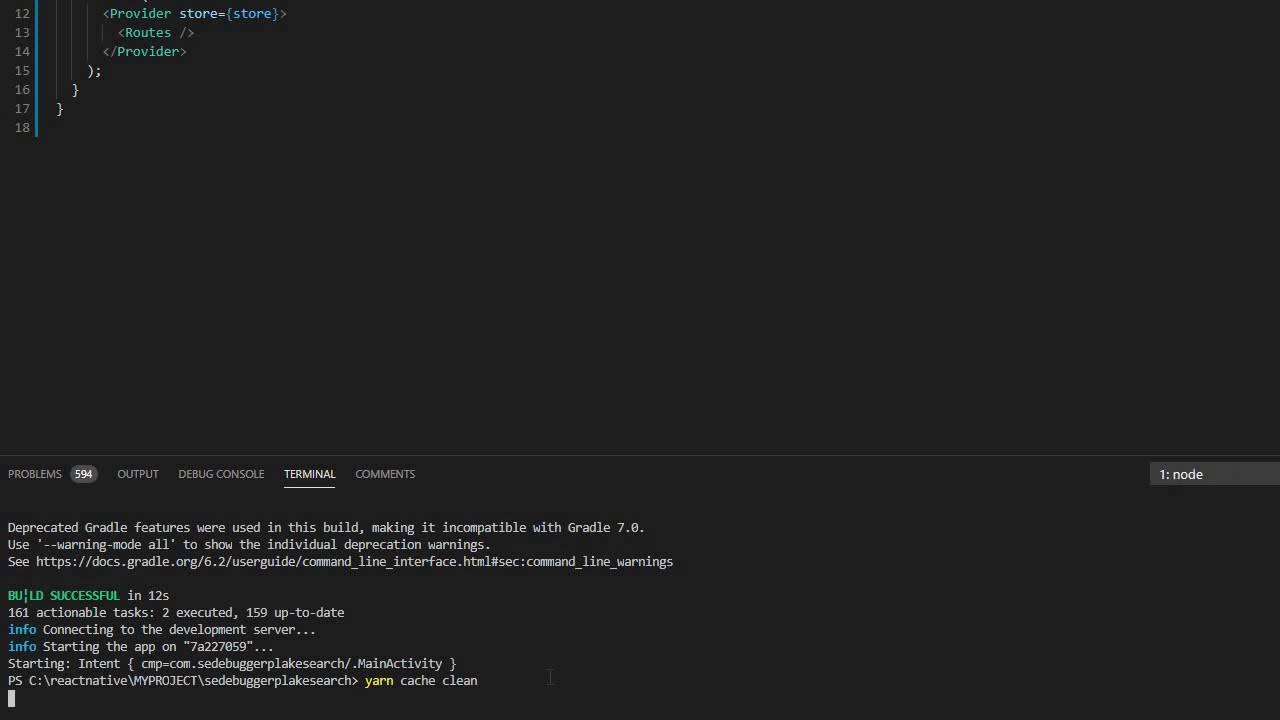Click the opening Provider tag name
Image resolution: width=1280 pixels, height=720 pixels.
[x=140, y=14]
